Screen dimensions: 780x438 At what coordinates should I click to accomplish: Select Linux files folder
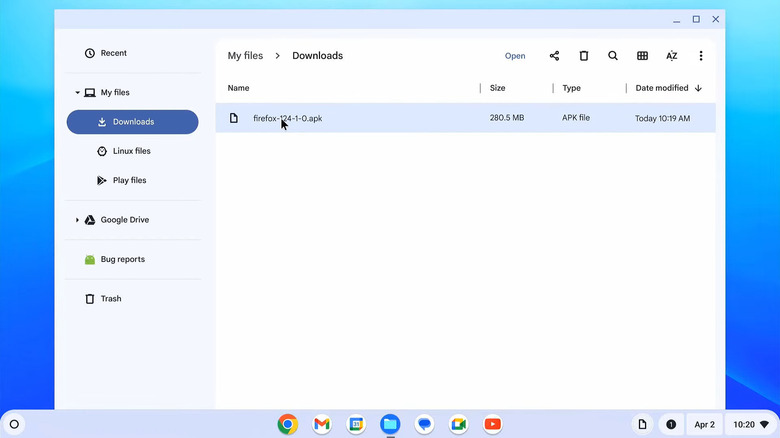[131, 151]
